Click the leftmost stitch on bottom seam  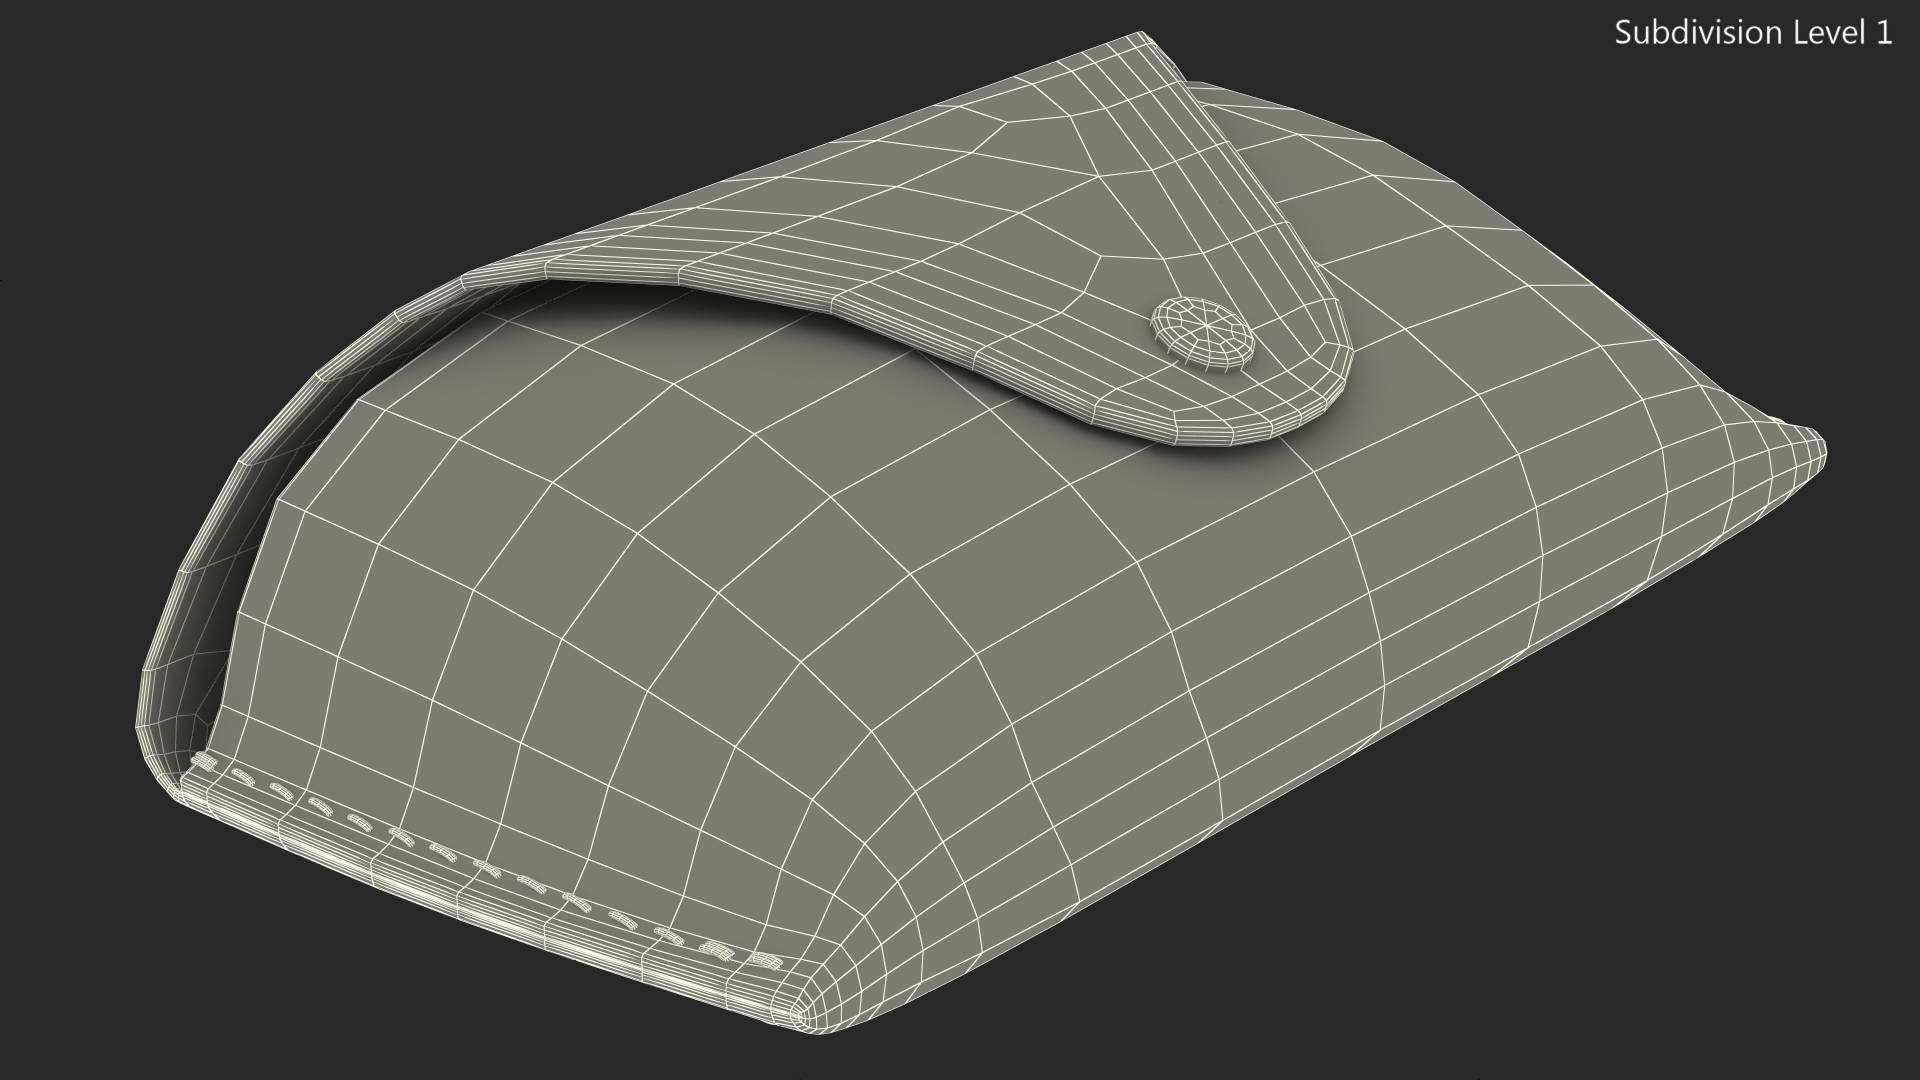pos(204,763)
